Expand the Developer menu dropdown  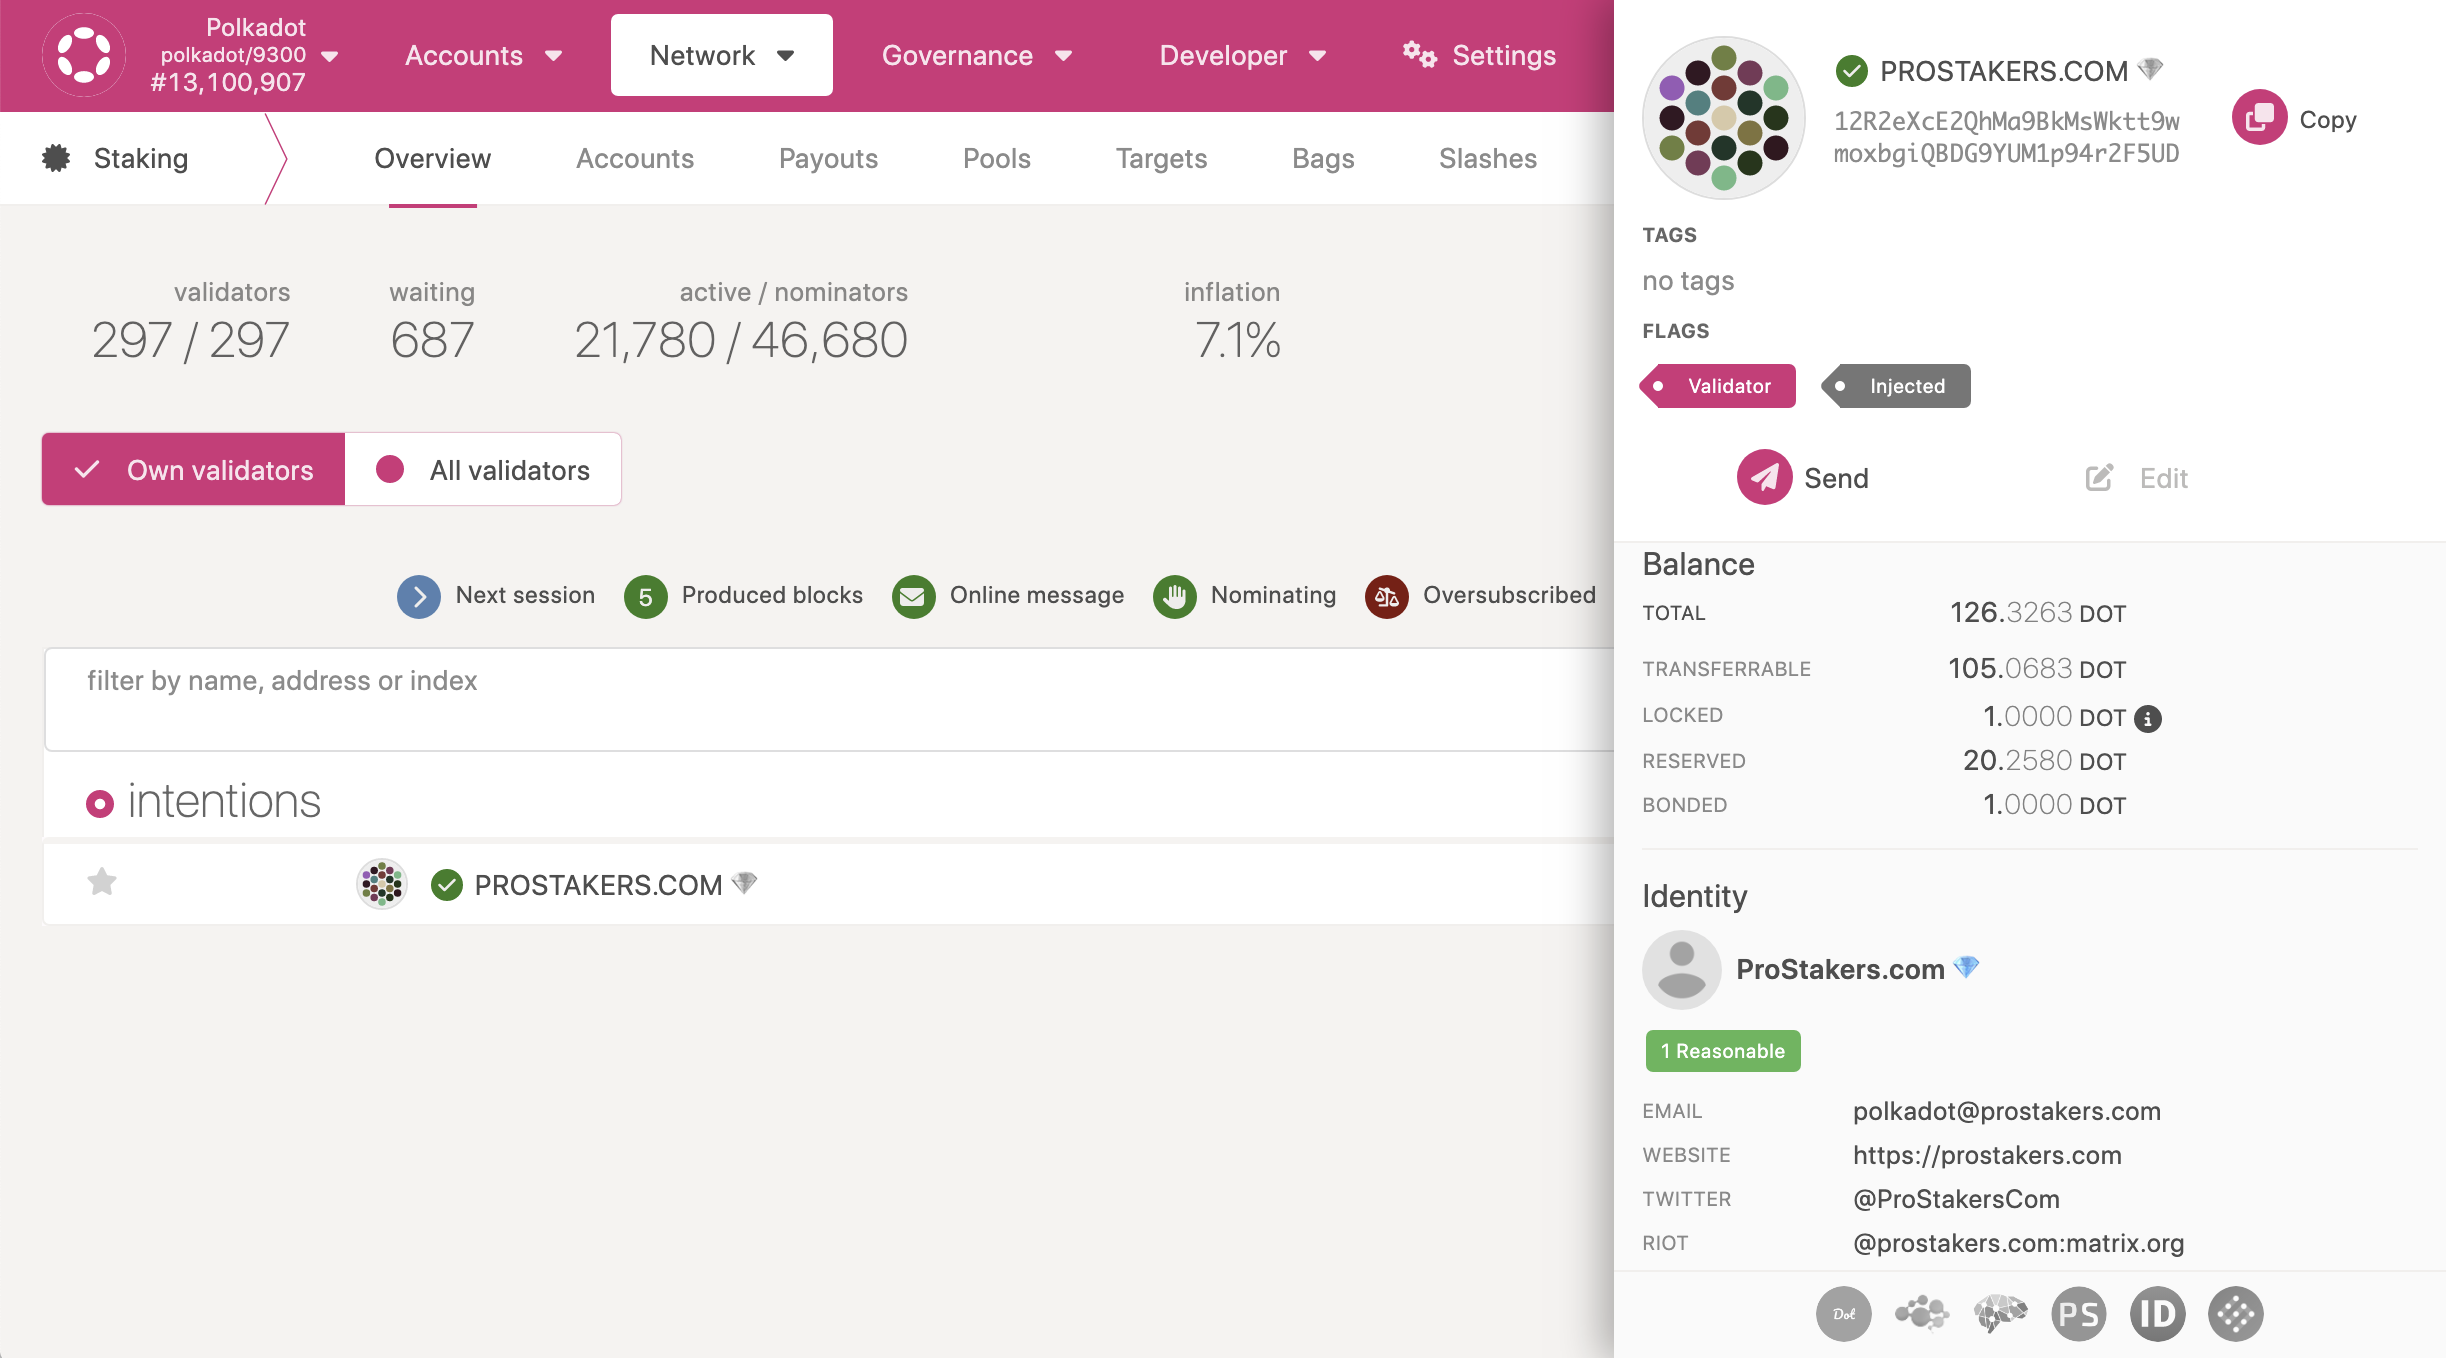(1242, 55)
